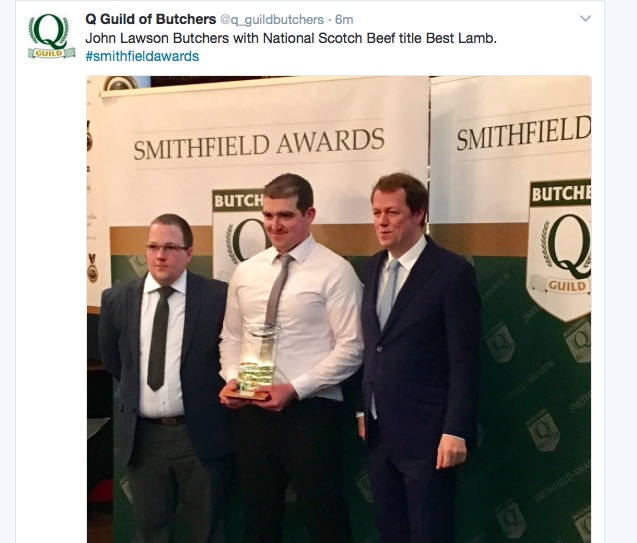This screenshot has height=543, width=637.
Task: Open the 6m timestamp permalink
Action: (x=344, y=19)
